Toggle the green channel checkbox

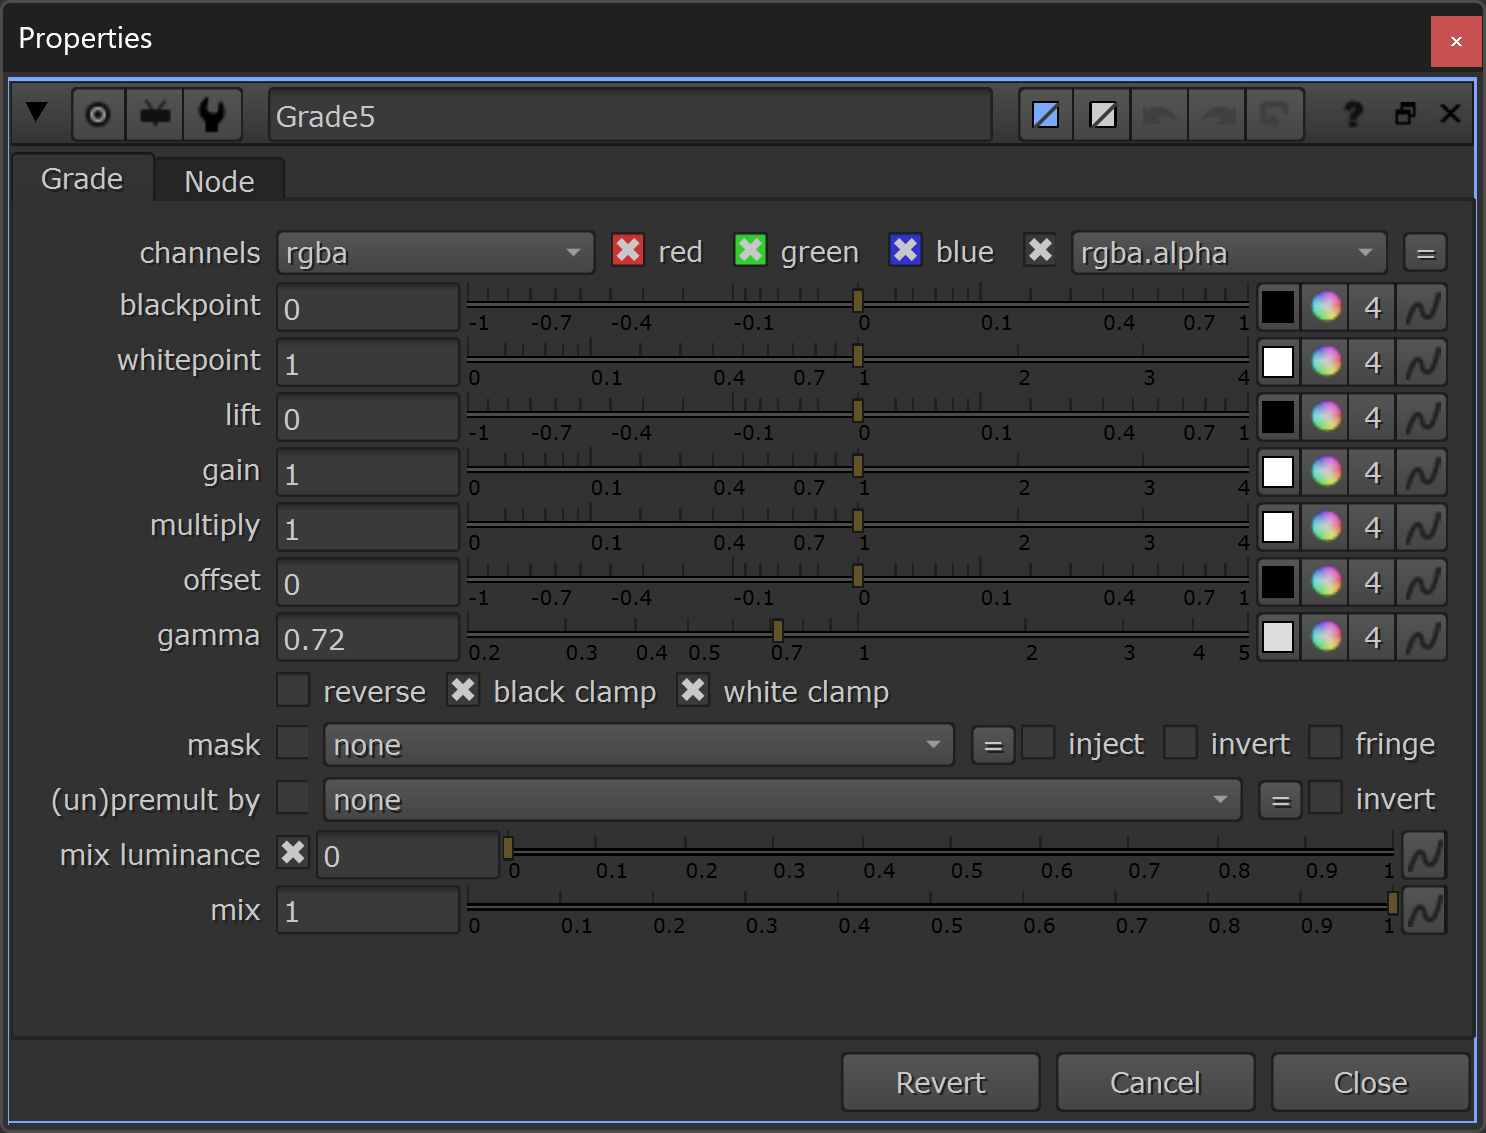point(750,250)
